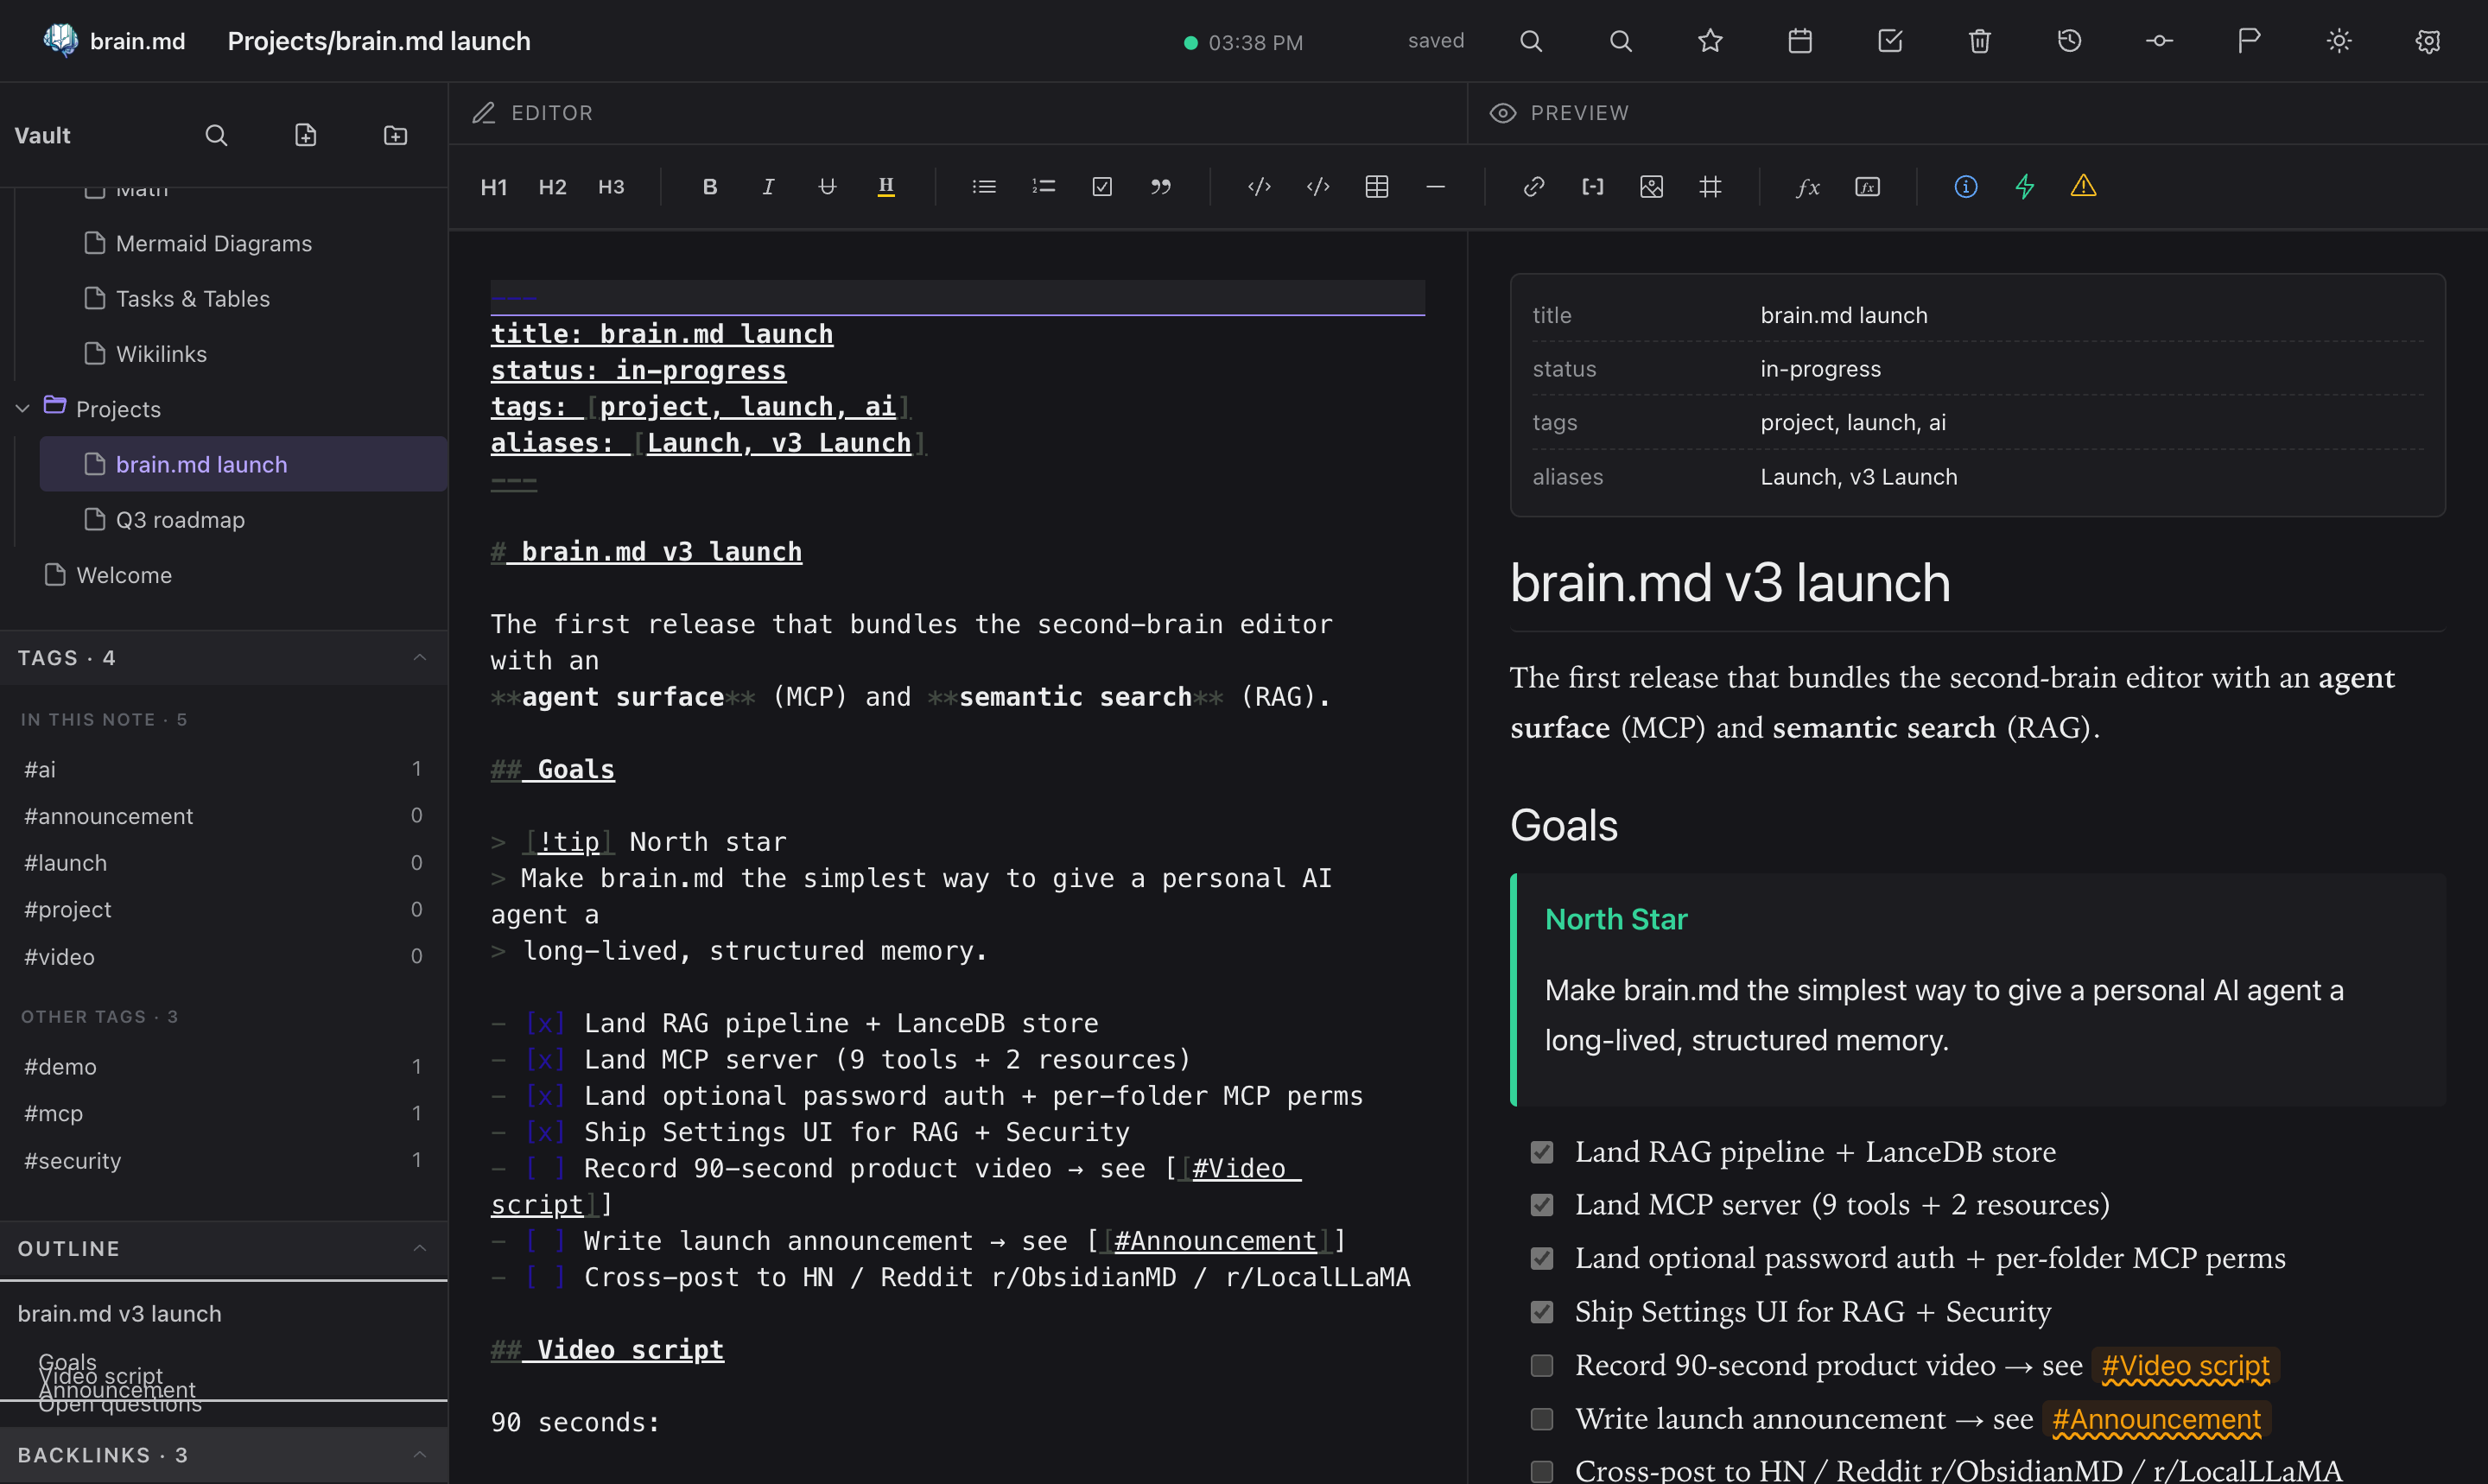2488x1484 pixels.
Task: Open the tasks checkmark icon in top bar
Action: click(1890, 41)
